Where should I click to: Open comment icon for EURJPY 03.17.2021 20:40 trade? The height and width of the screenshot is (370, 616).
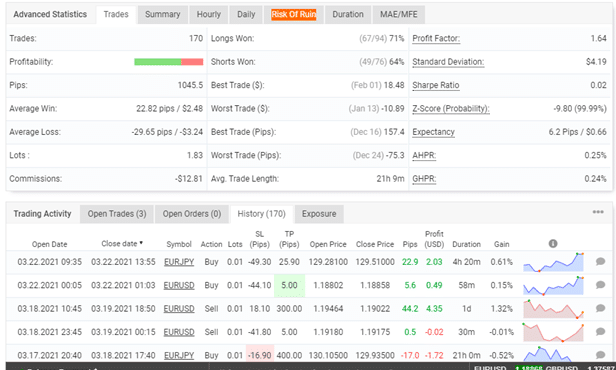[x=600, y=355]
